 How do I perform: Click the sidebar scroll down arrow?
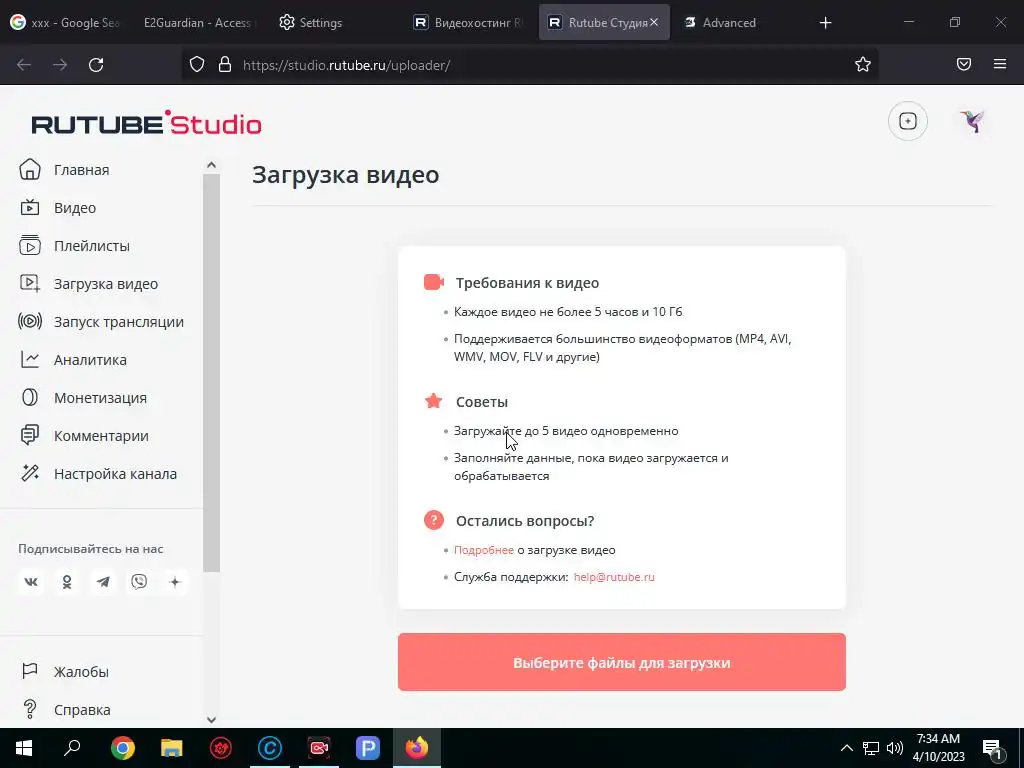click(x=211, y=720)
